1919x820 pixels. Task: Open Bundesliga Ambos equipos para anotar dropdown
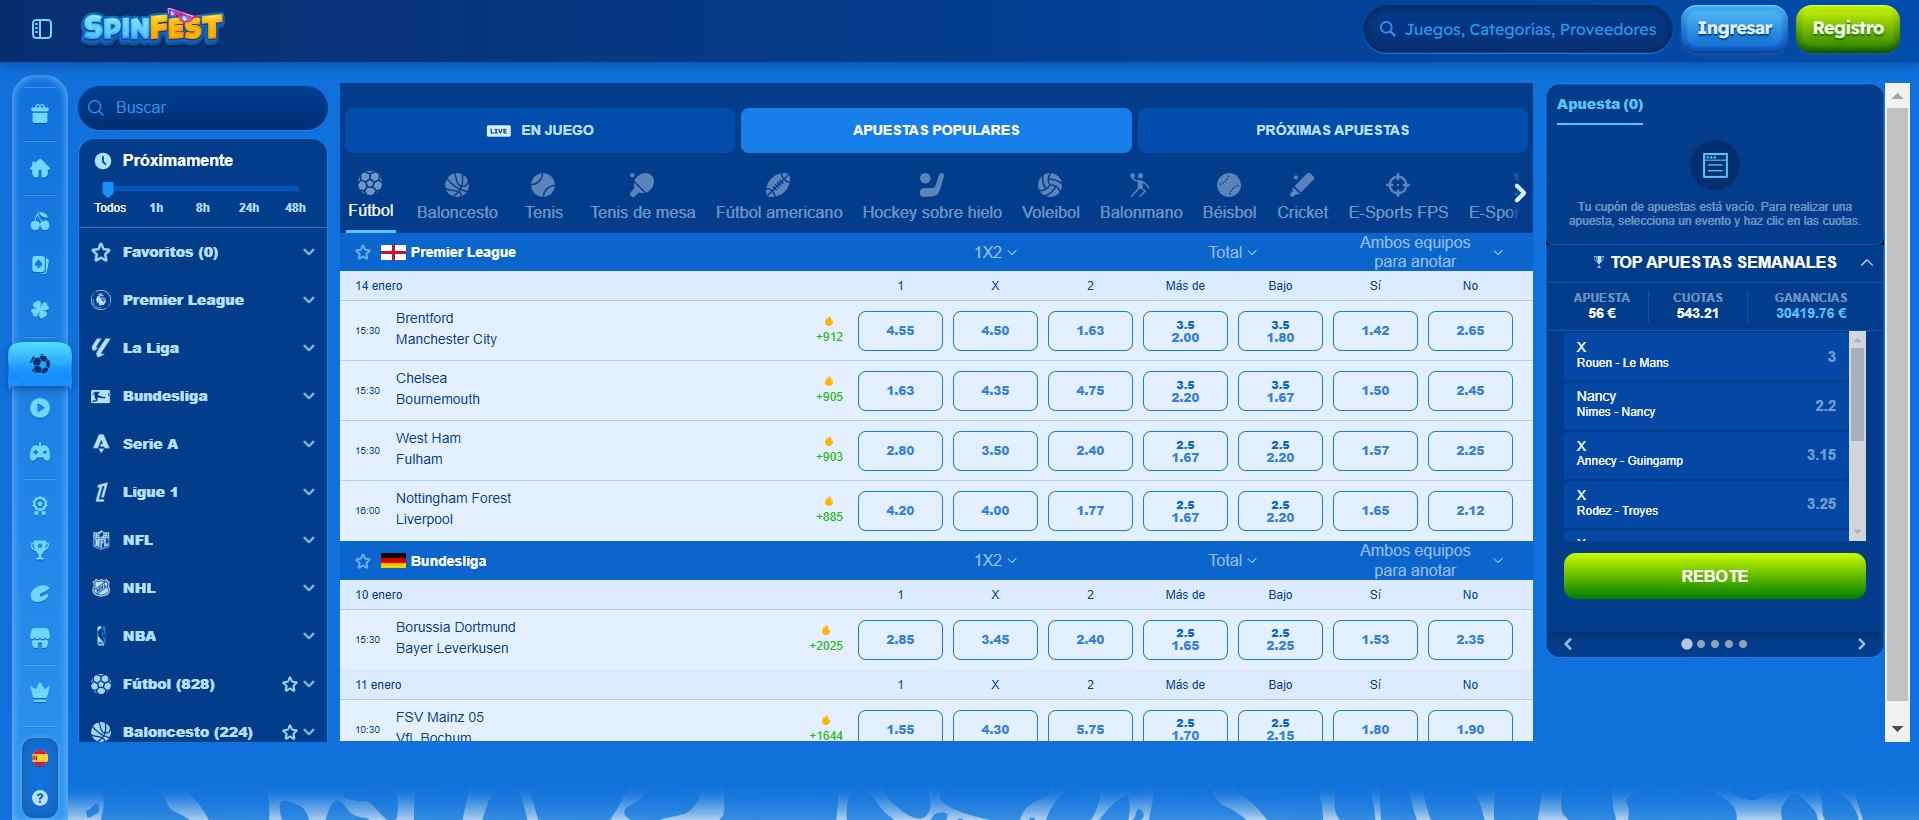tap(1430, 561)
